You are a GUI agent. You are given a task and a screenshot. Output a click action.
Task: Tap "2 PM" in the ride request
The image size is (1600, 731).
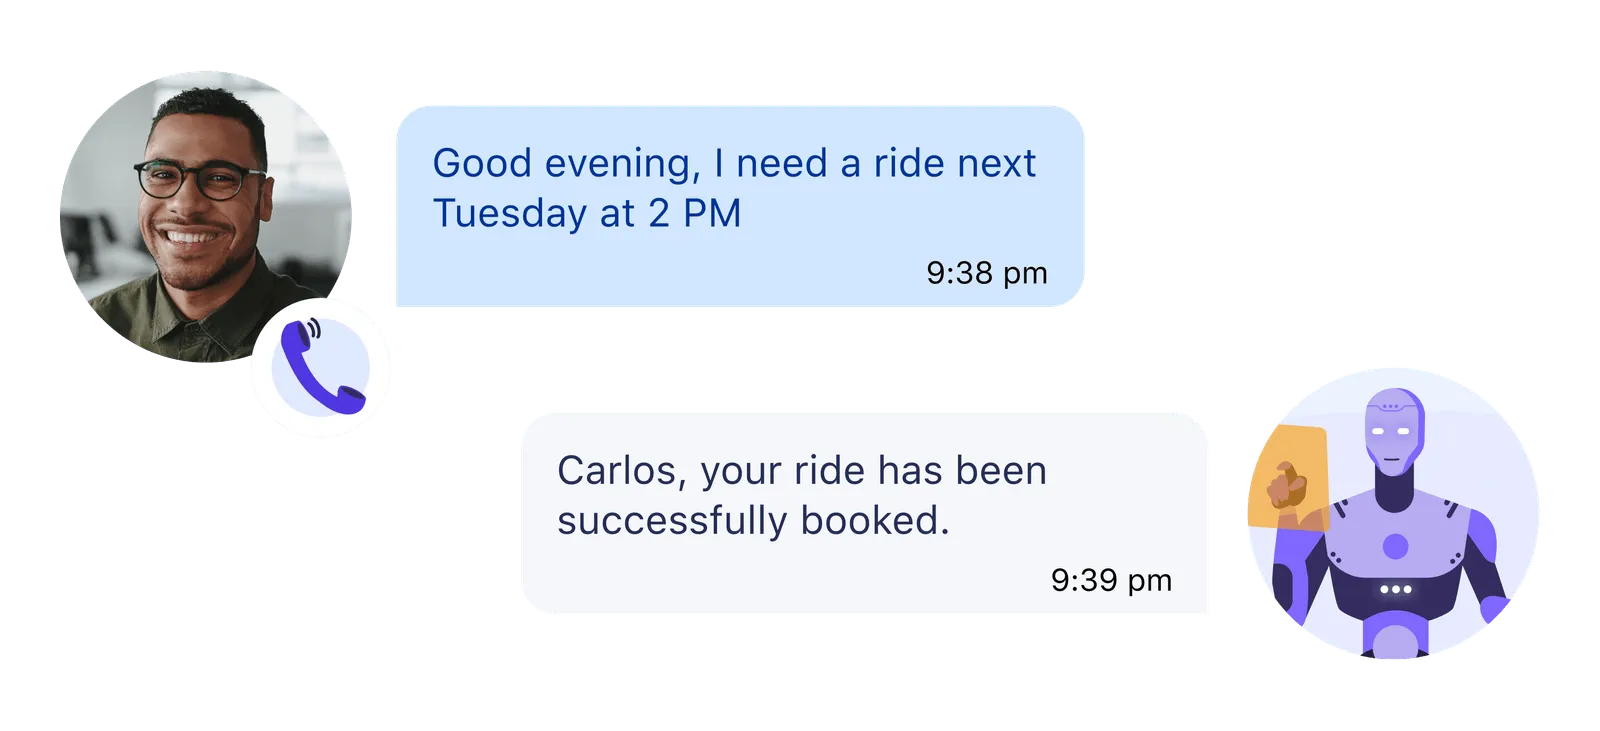694,214
